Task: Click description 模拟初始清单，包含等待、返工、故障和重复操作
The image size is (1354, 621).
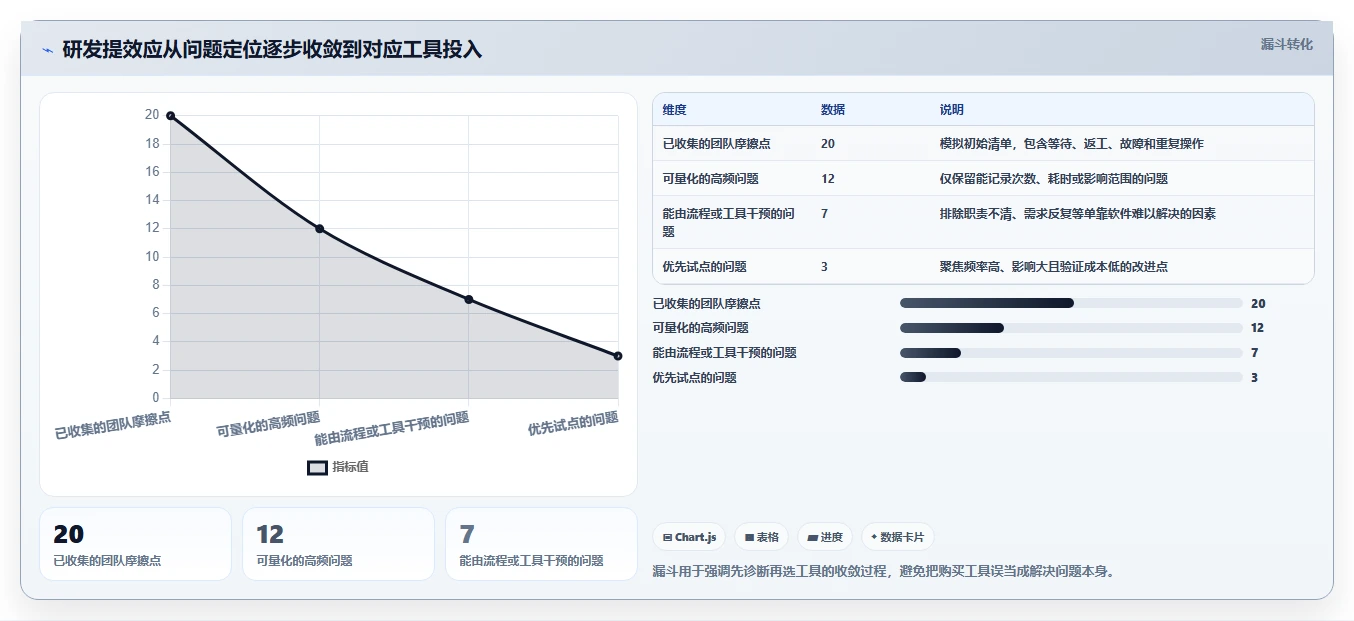Action: [x=1071, y=144]
